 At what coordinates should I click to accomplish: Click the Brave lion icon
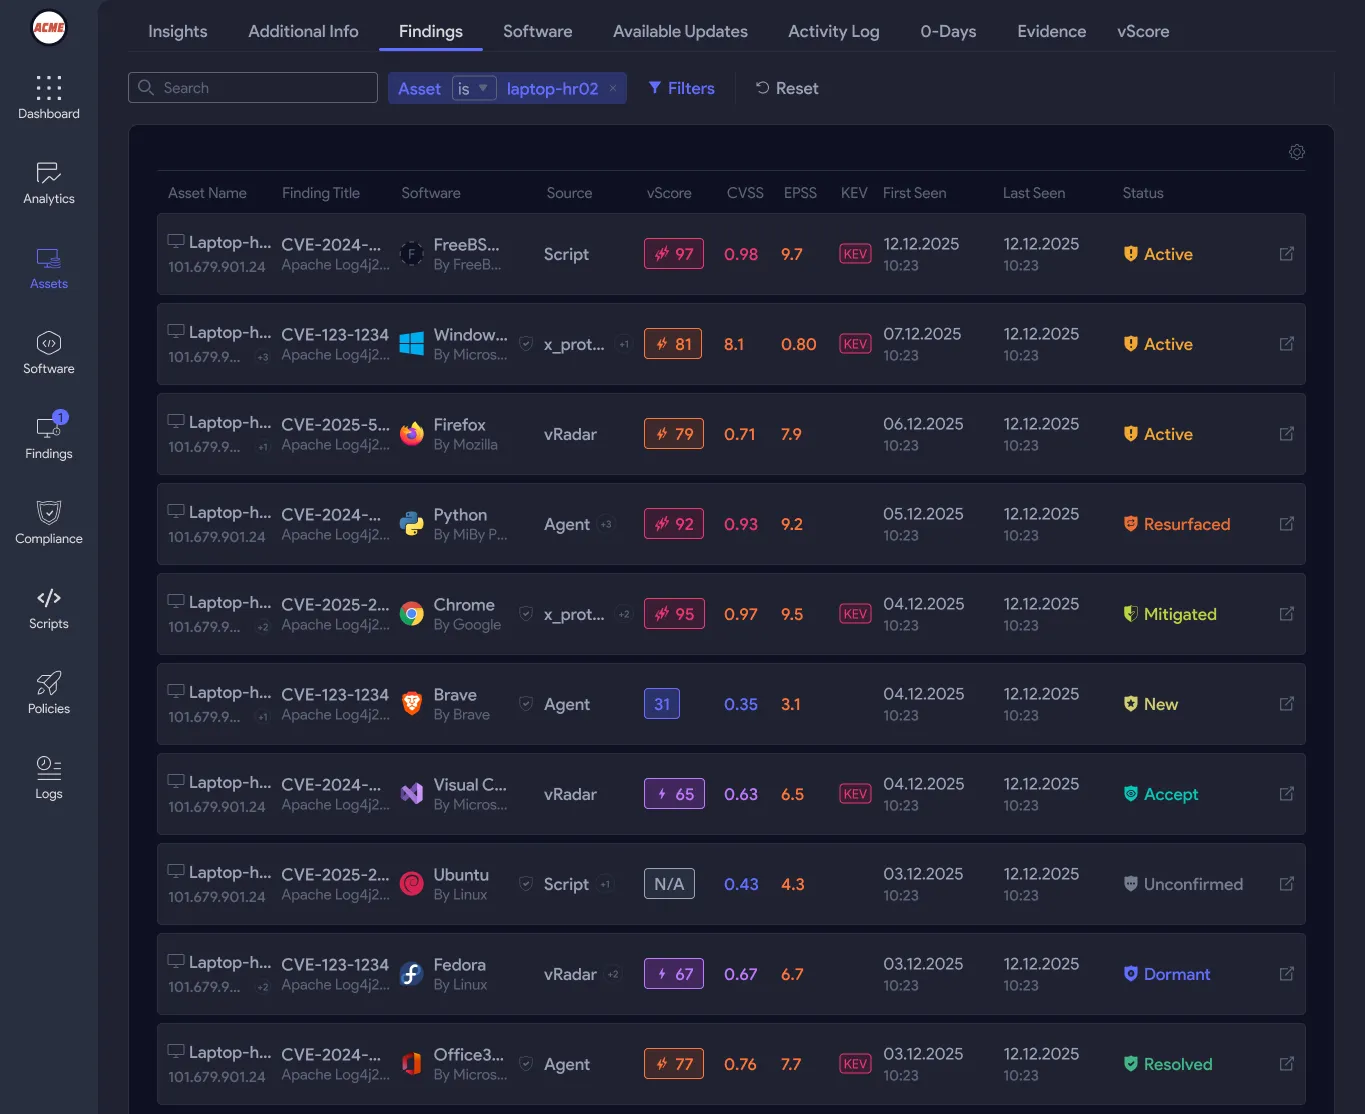point(412,704)
